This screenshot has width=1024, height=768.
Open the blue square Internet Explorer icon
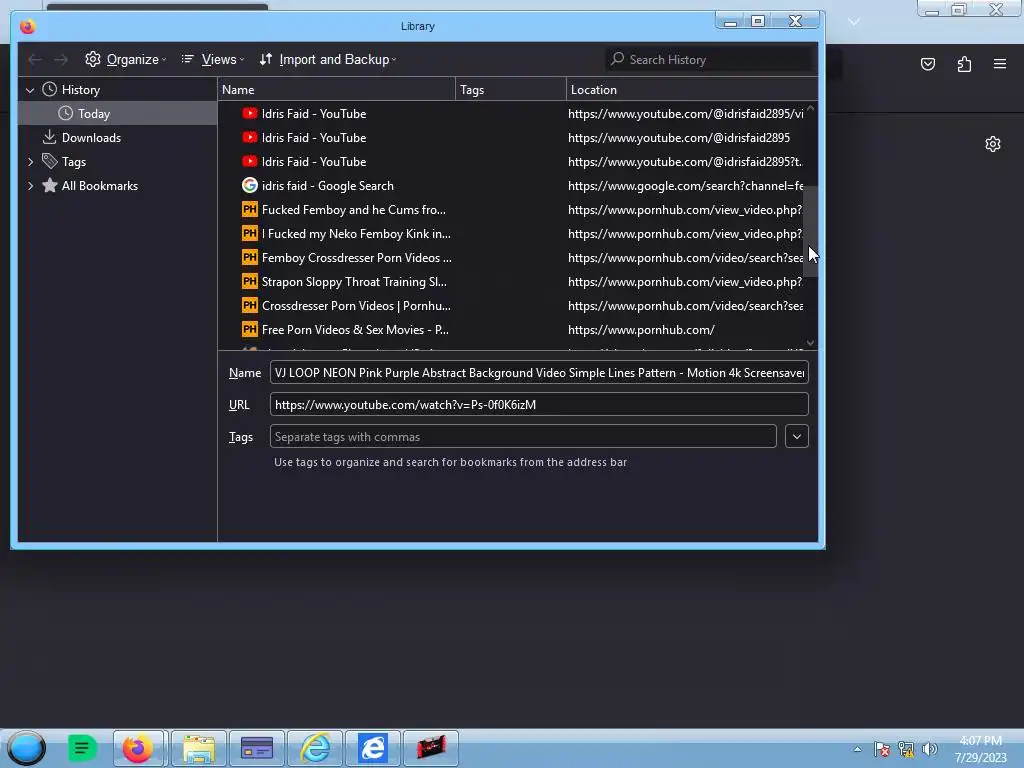[x=373, y=748]
